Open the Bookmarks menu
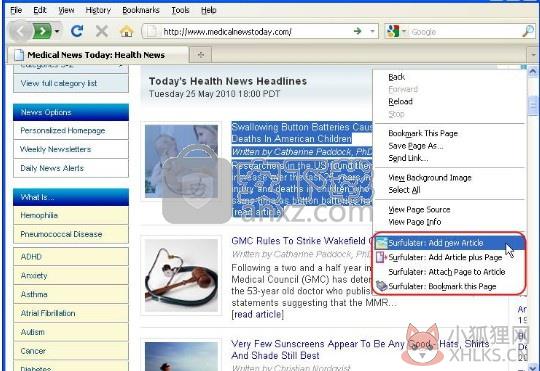 (141, 10)
